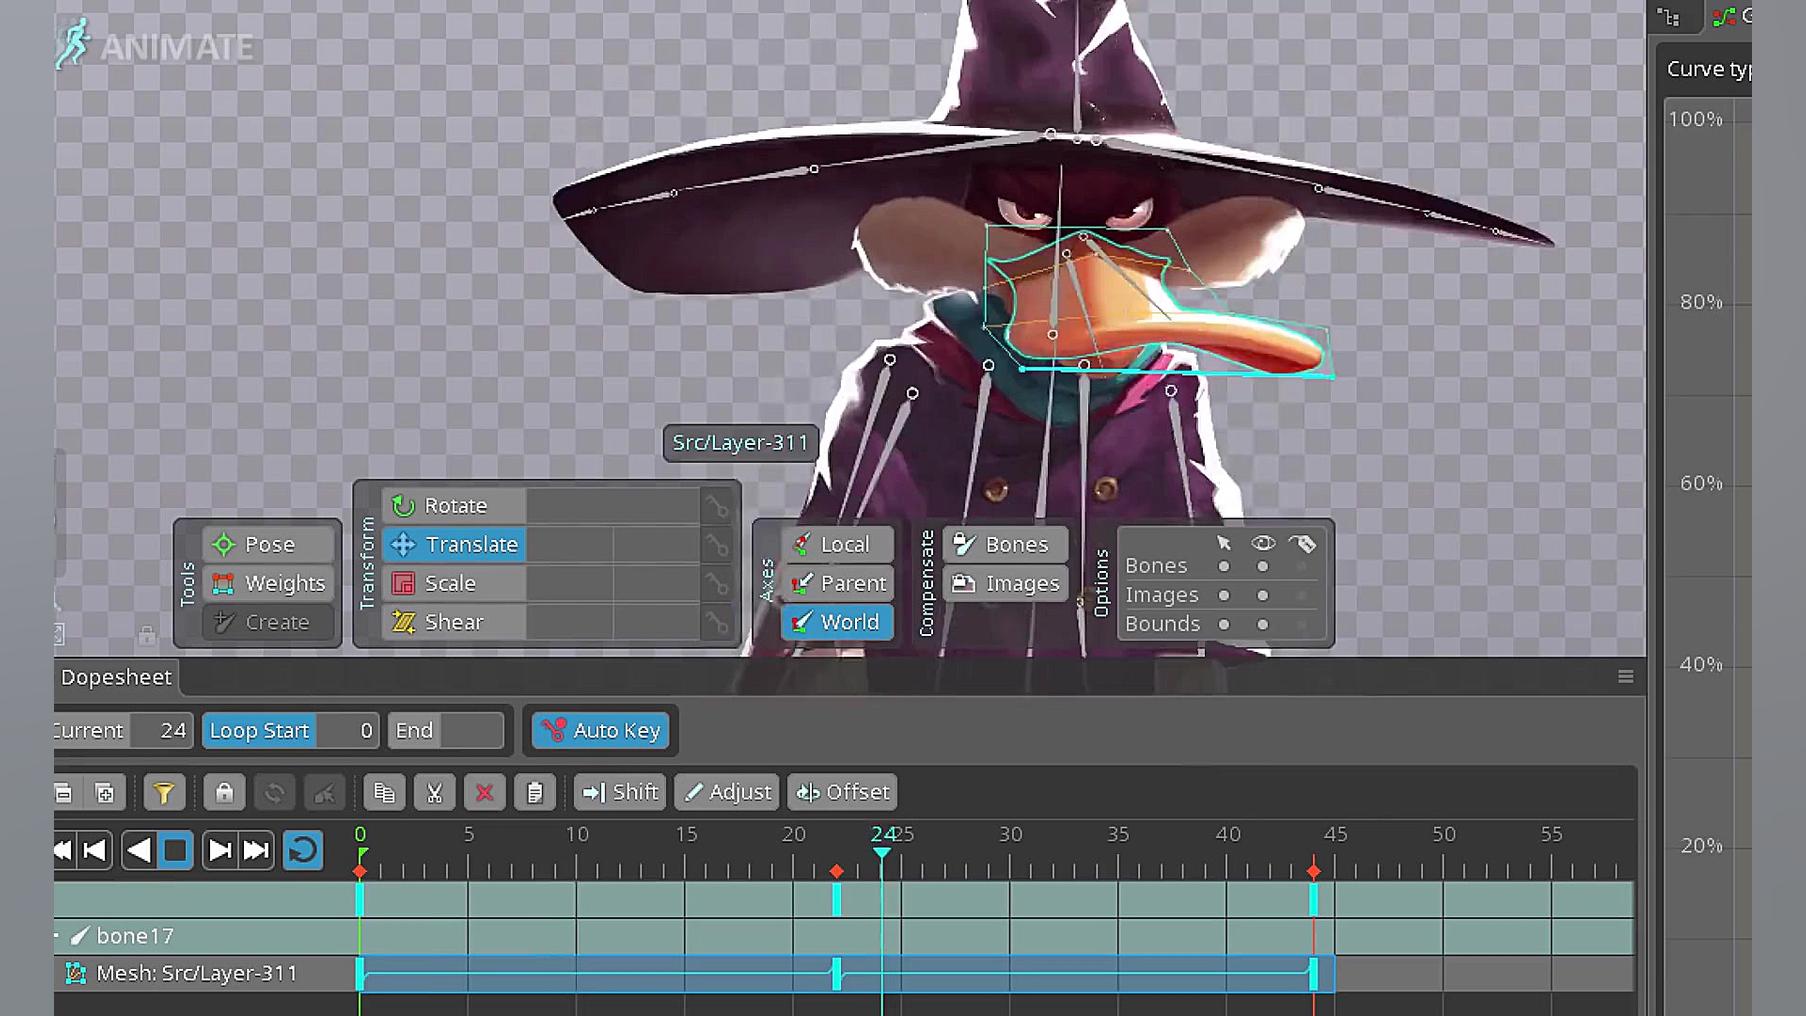The image size is (1806, 1016).
Task: Choose the Rotate transform tool
Action: click(x=454, y=506)
